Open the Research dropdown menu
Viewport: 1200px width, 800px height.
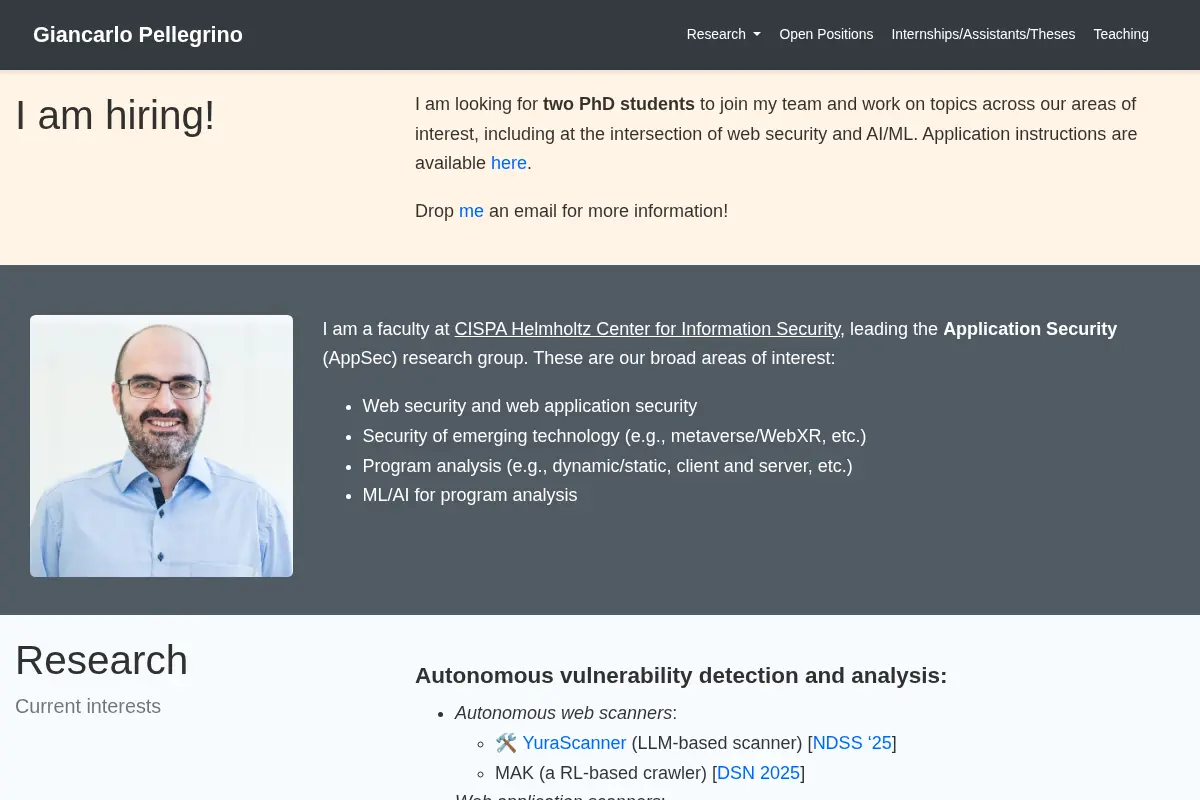point(723,34)
